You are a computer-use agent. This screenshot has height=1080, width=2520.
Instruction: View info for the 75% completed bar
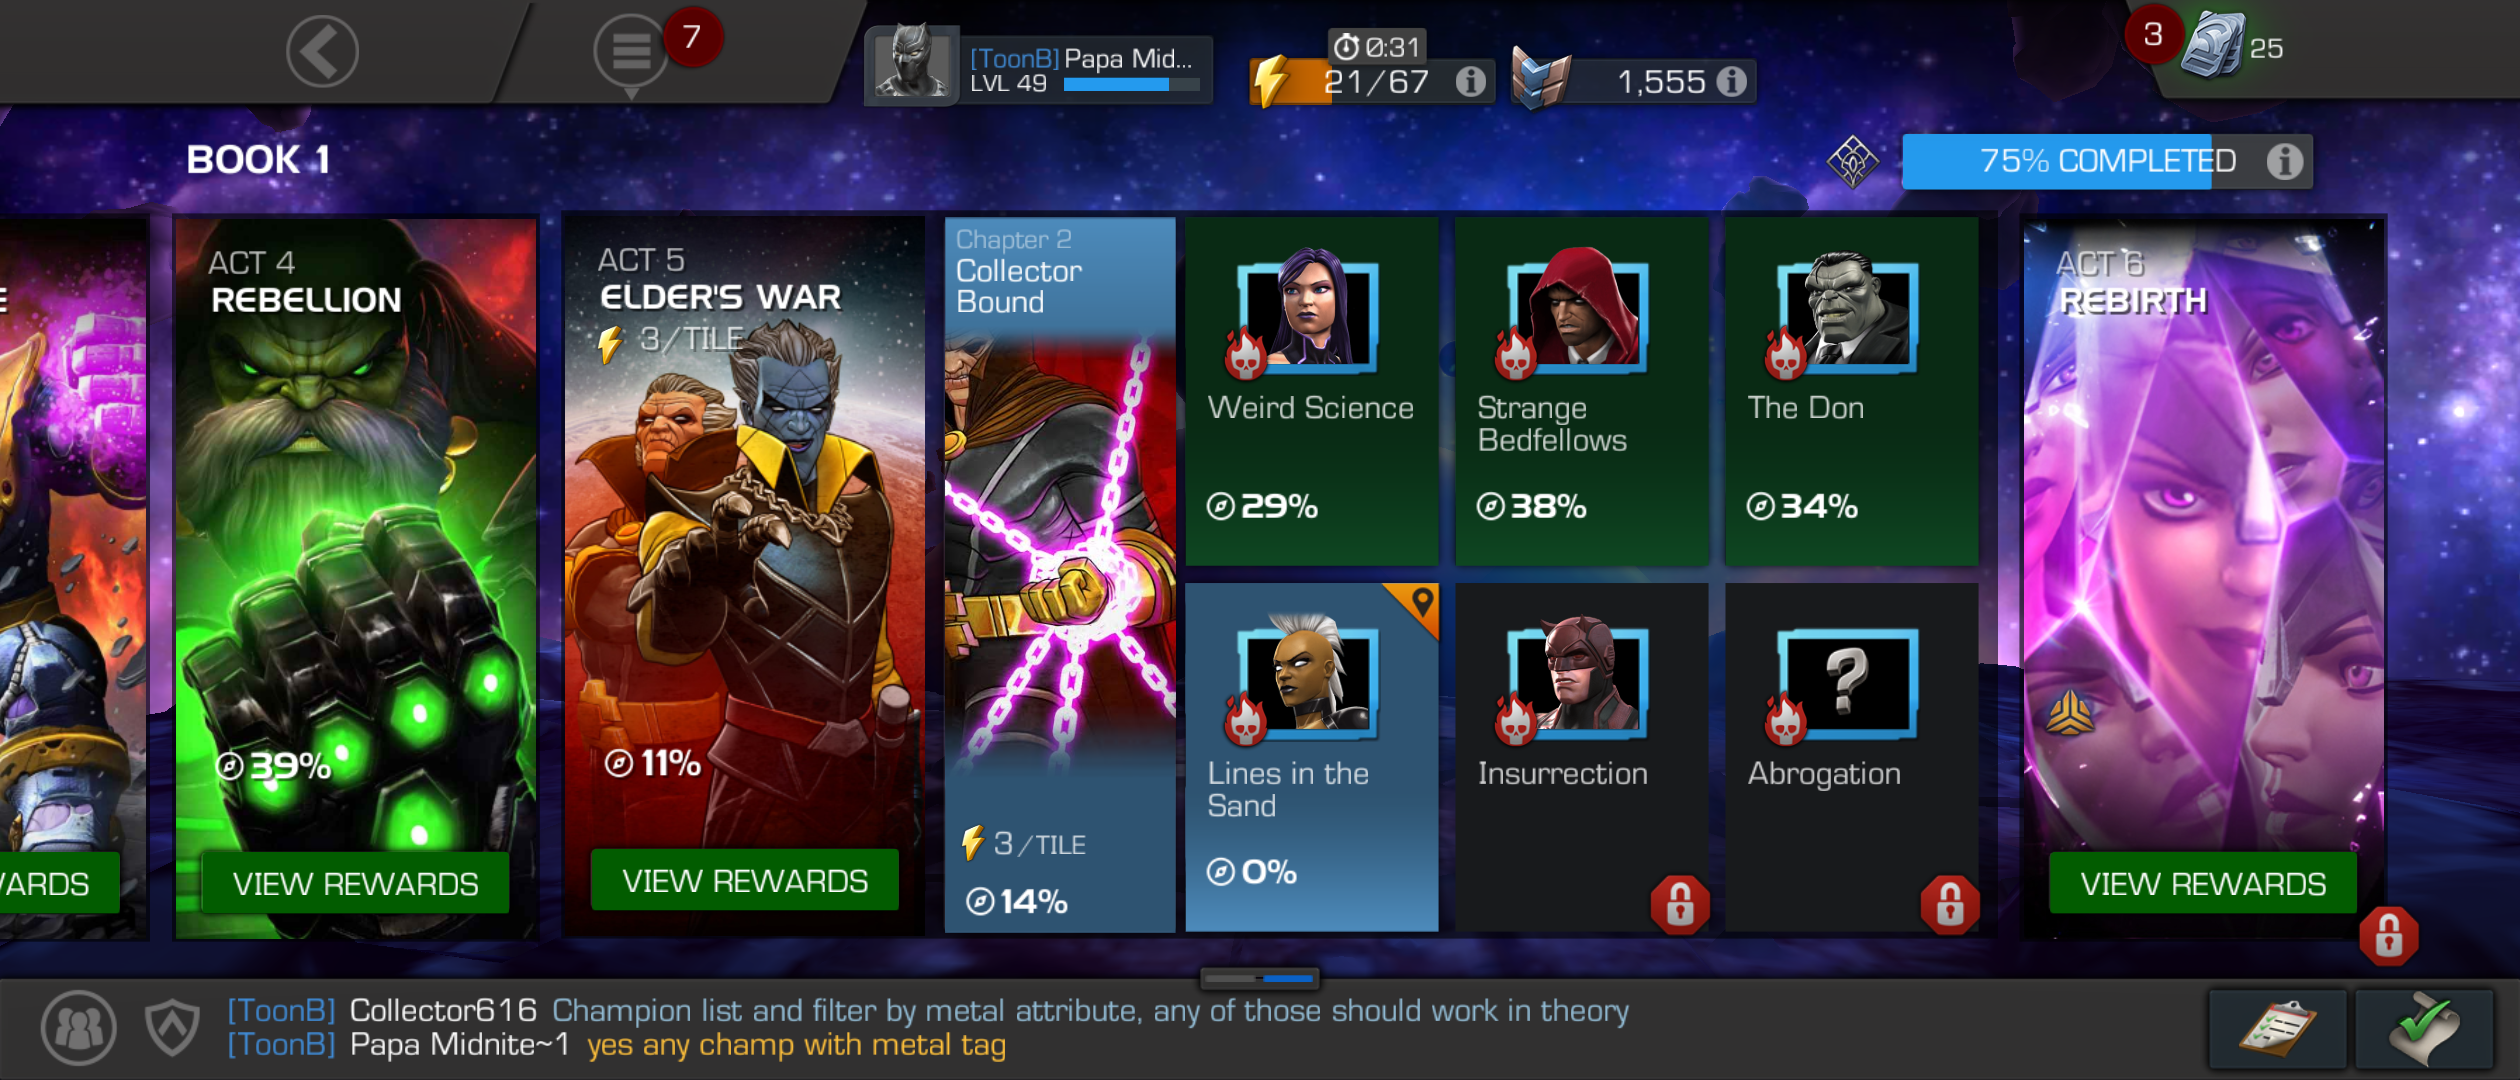(x=2284, y=161)
